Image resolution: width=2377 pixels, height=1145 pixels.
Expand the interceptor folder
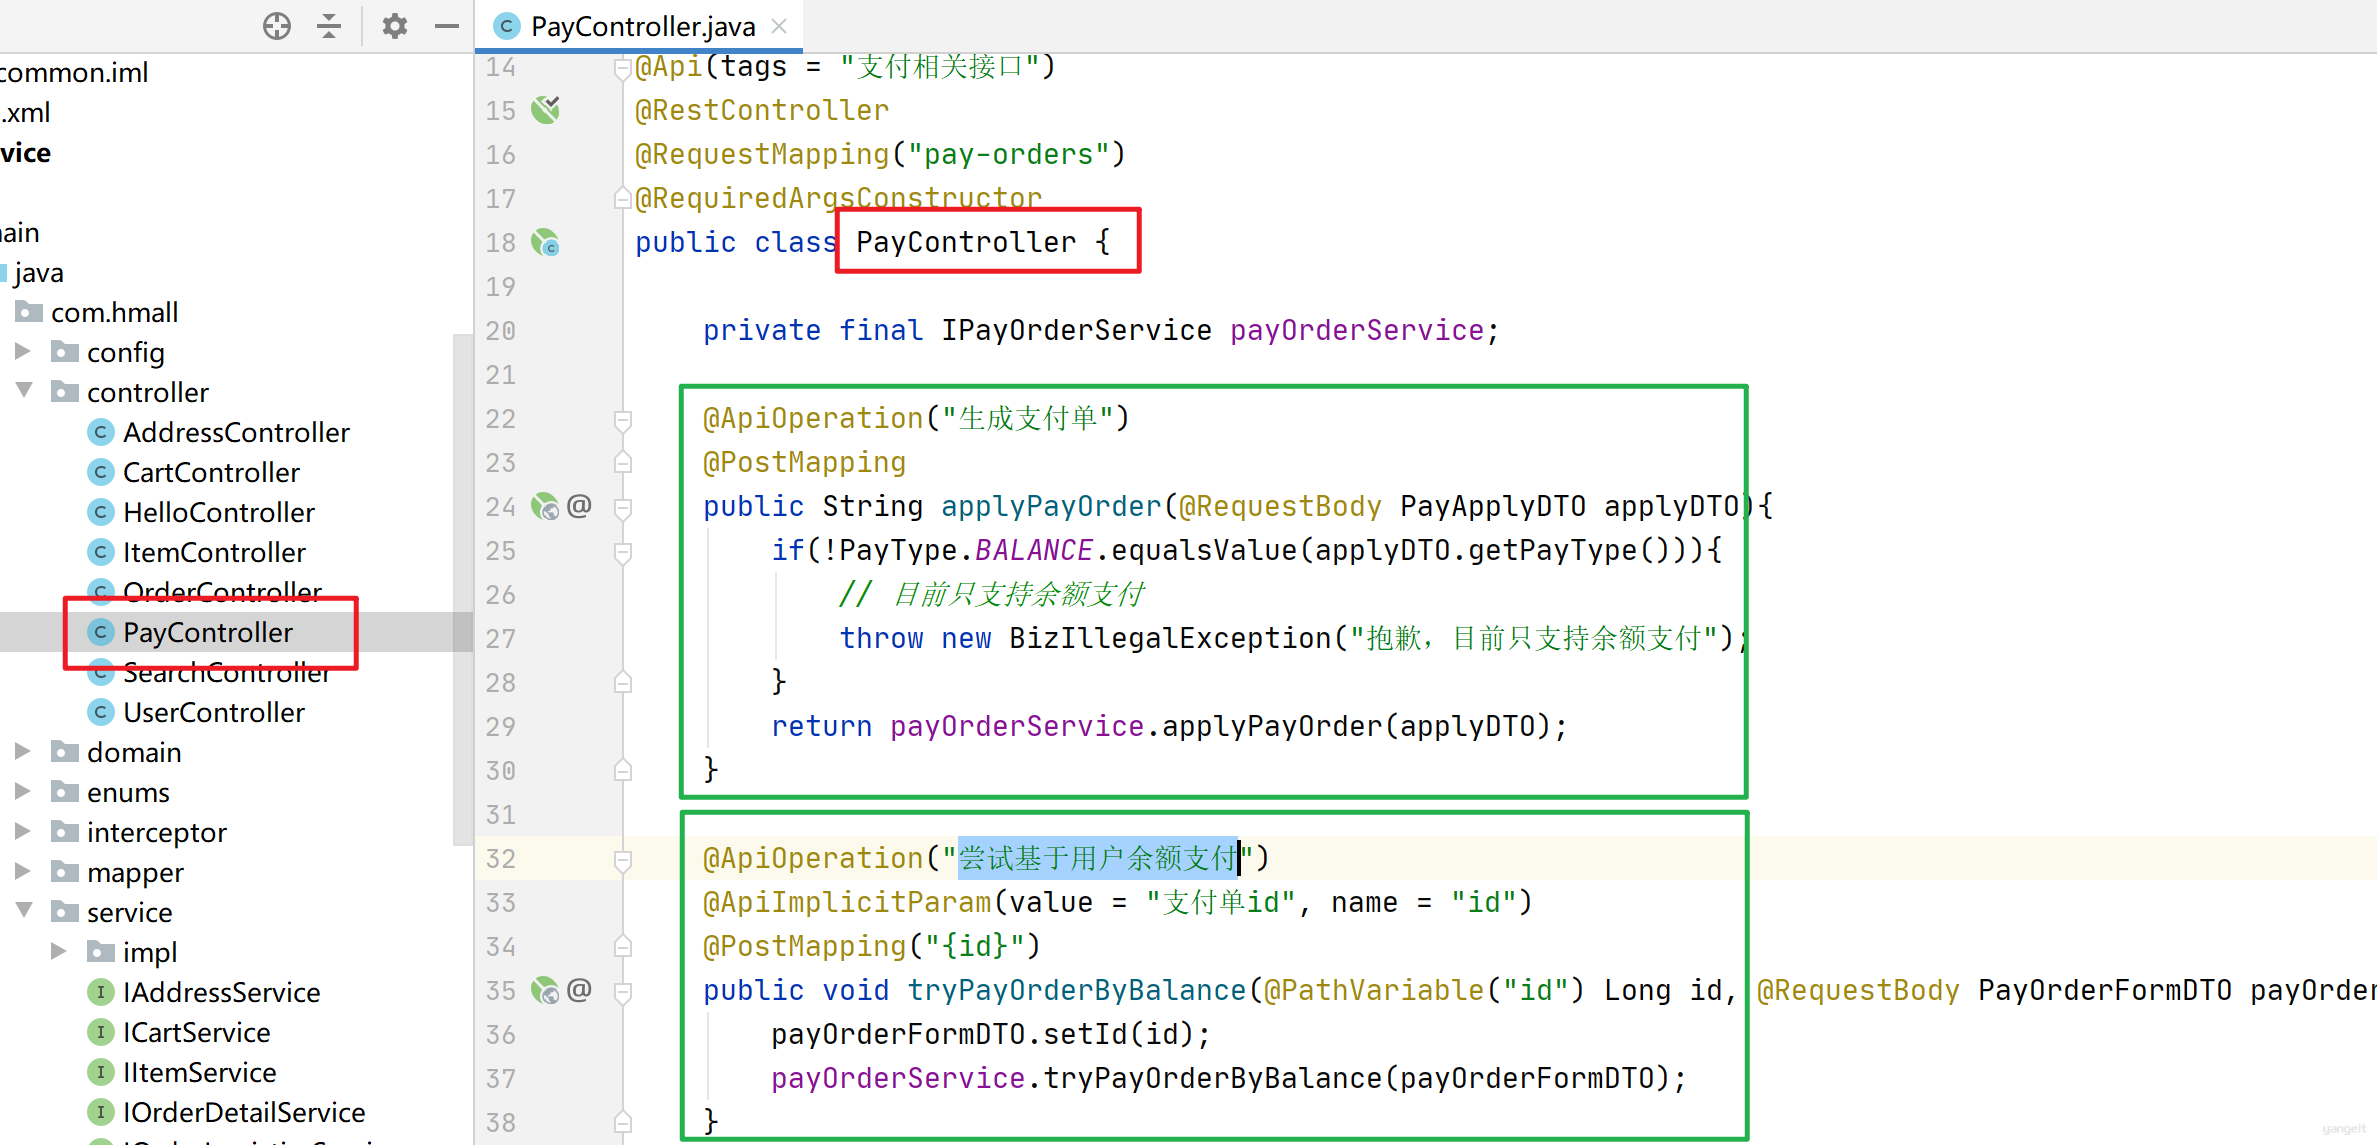pyautogui.click(x=22, y=832)
